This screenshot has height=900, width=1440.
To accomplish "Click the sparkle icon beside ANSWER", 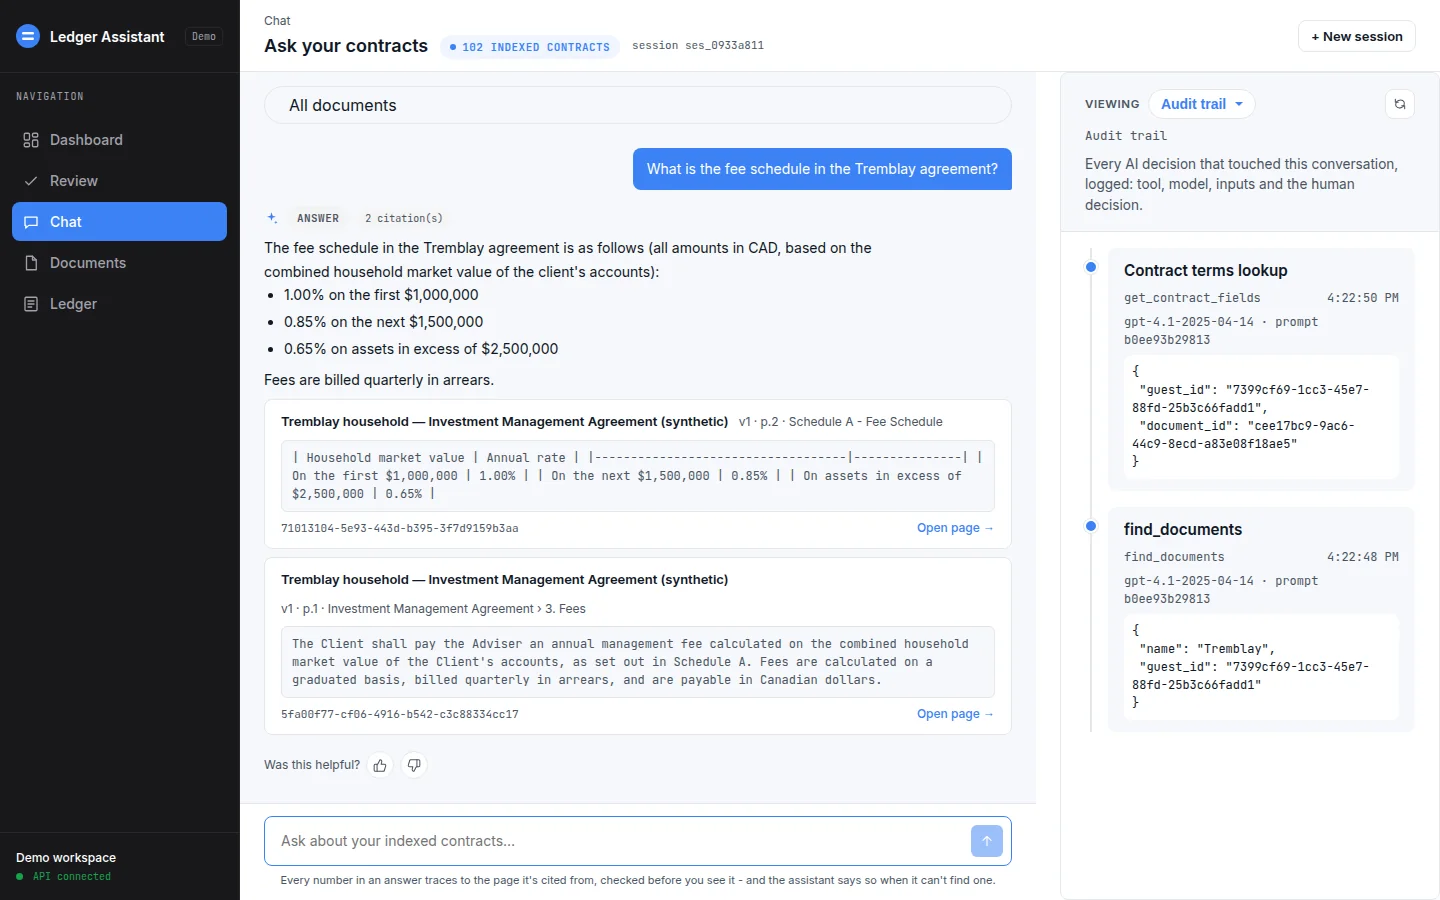I will click(272, 218).
